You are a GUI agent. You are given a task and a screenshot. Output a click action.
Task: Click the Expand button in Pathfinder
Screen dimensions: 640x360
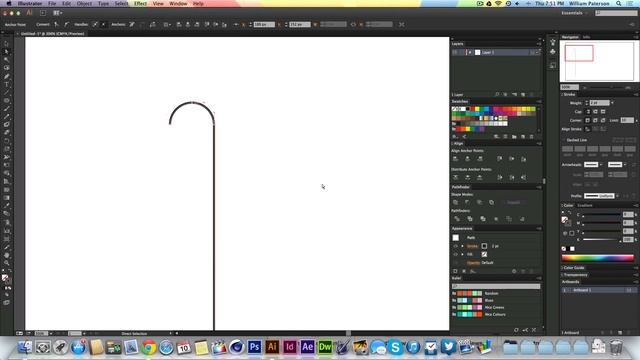(x=513, y=202)
